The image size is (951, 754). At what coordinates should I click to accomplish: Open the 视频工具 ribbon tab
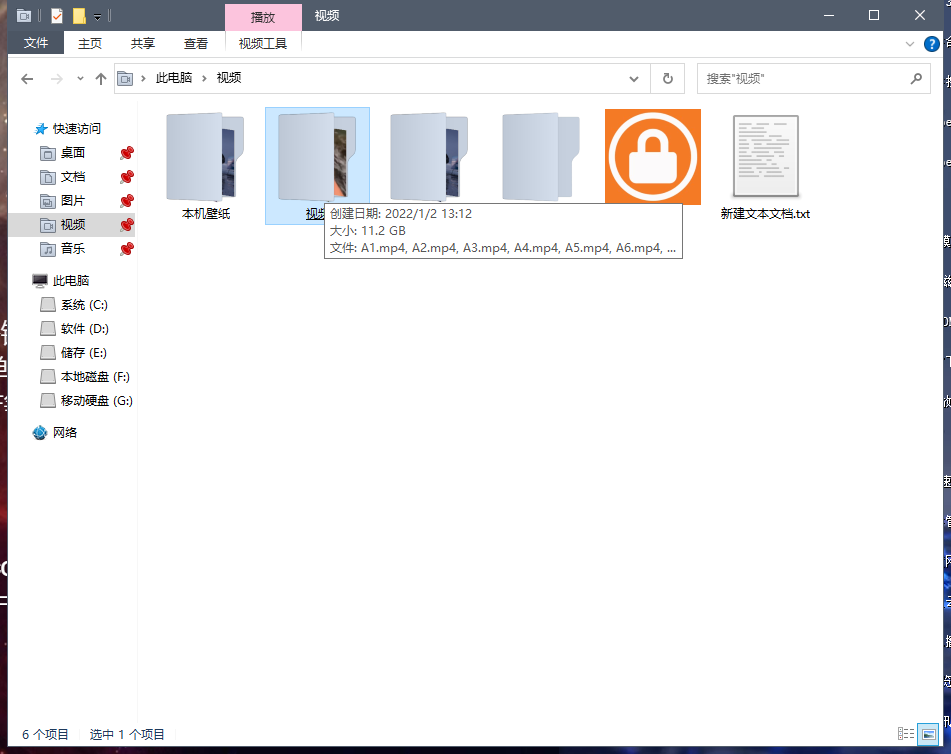pos(263,43)
